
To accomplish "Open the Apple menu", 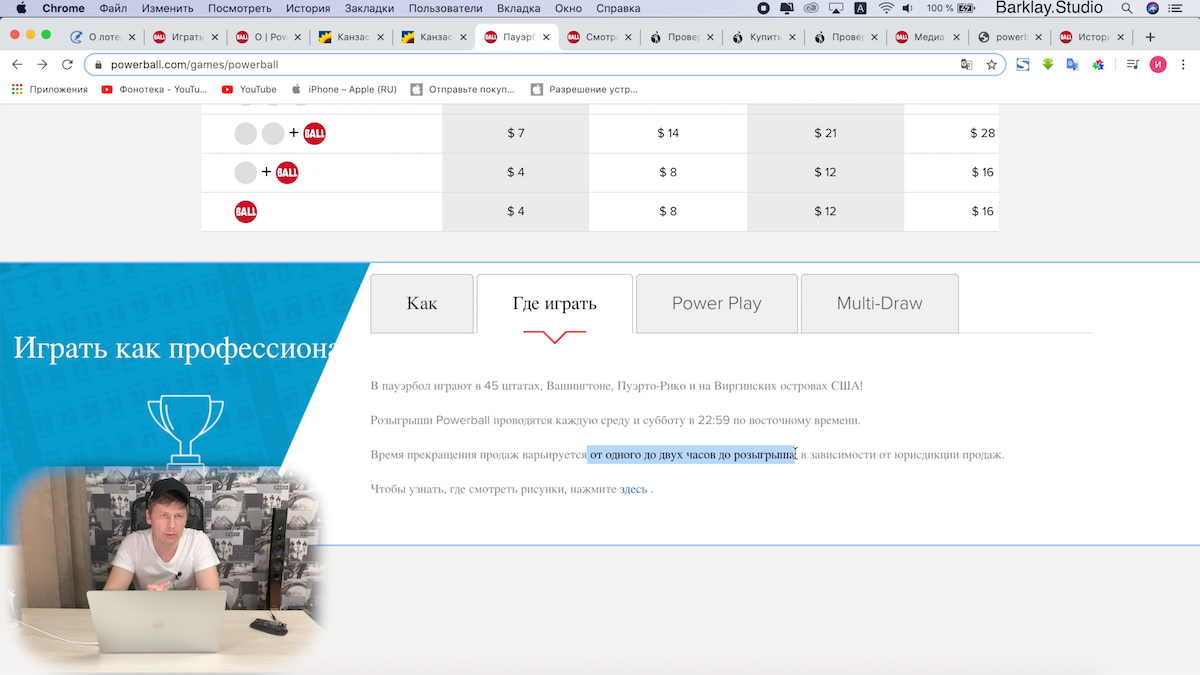I will tap(20, 8).
